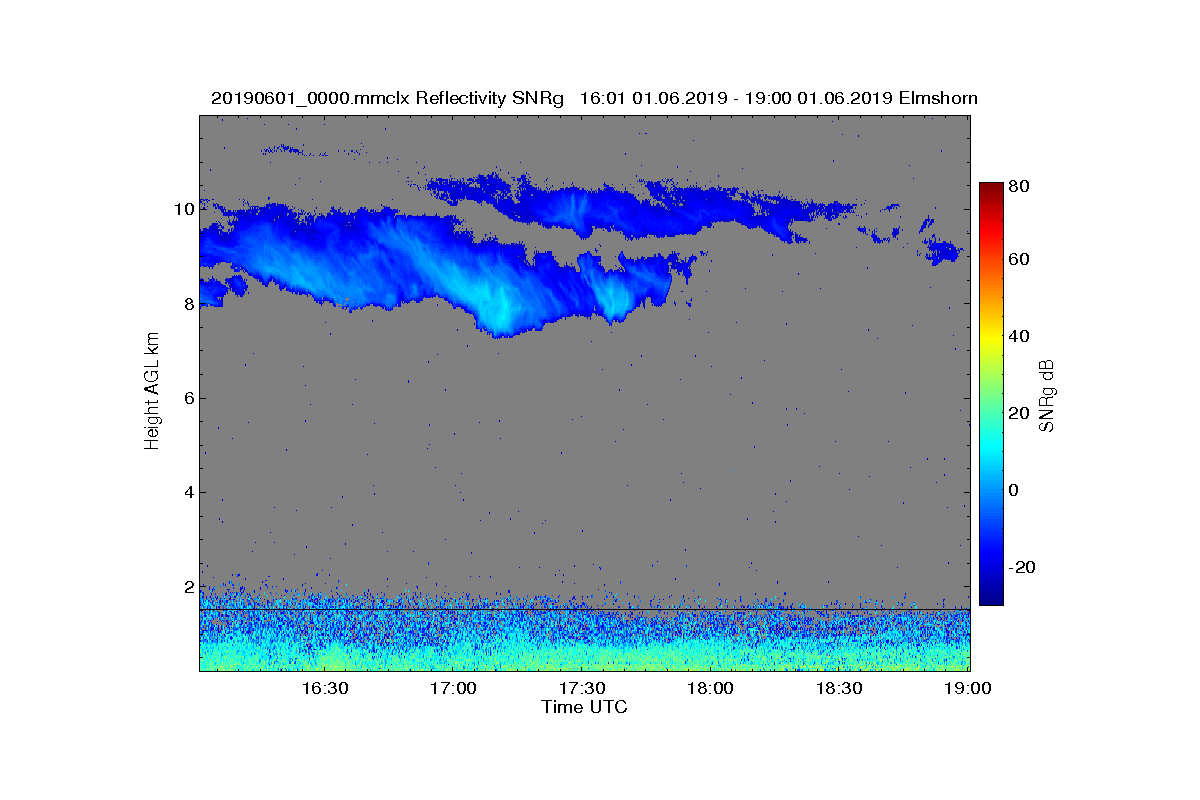The image size is (1200, 800).
Task: Click the plot title text starting with 20190601_0000.mmclx
Action: pos(594,99)
